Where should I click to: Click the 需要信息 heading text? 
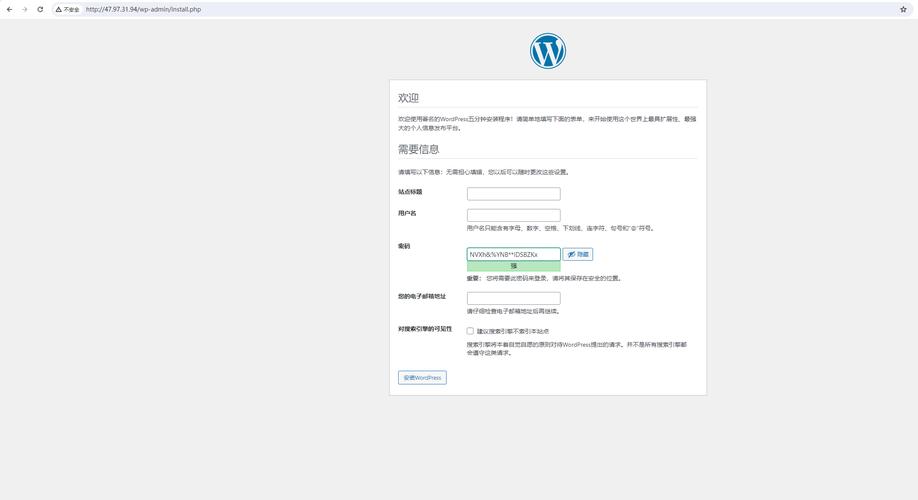pos(419,149)
